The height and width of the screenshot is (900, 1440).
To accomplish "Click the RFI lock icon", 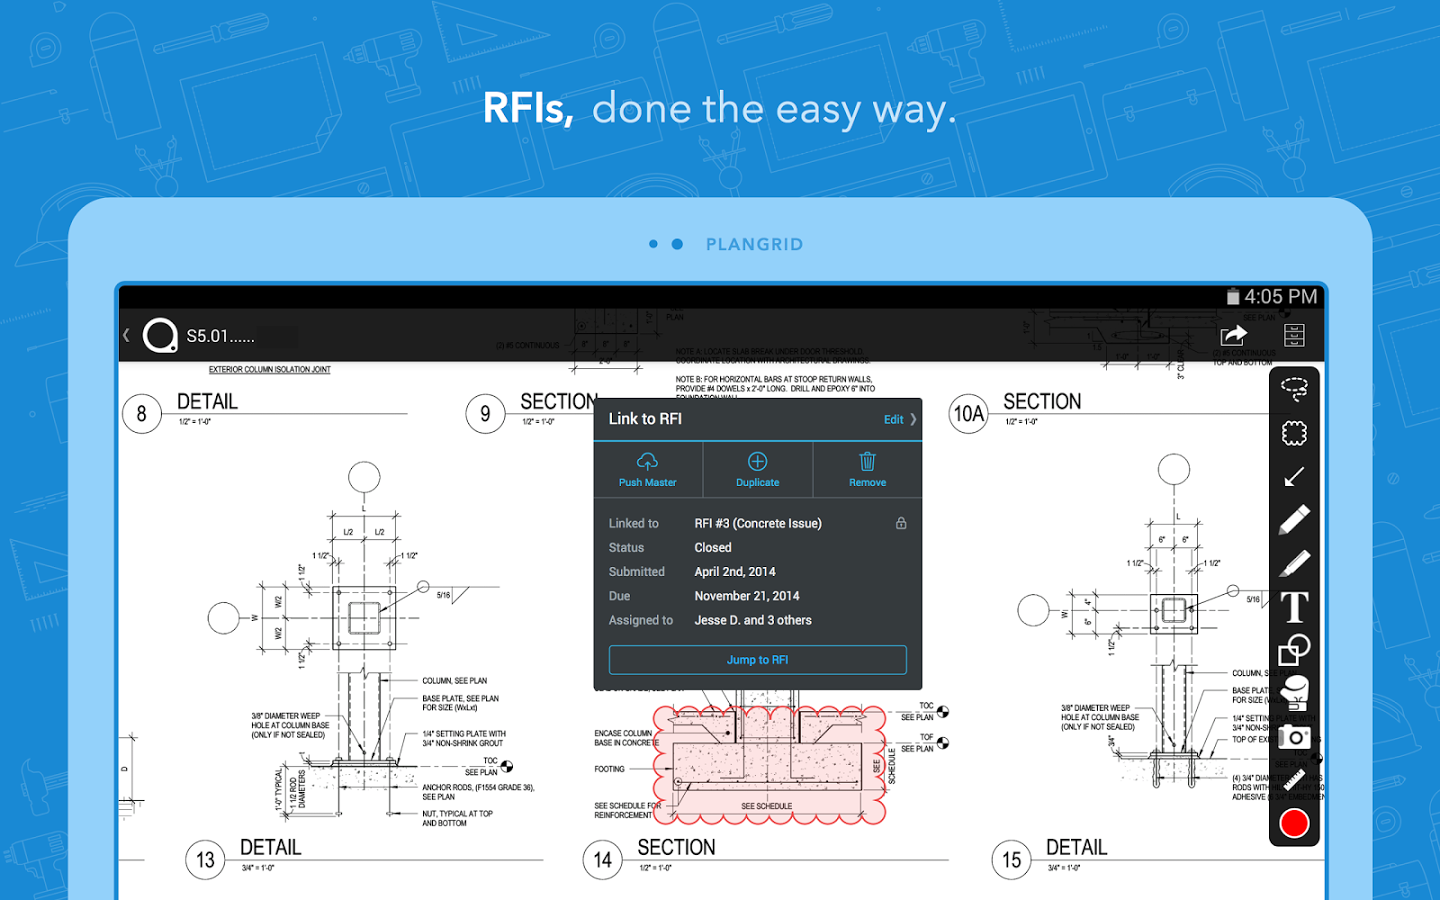I will click(x=901, y=523).
